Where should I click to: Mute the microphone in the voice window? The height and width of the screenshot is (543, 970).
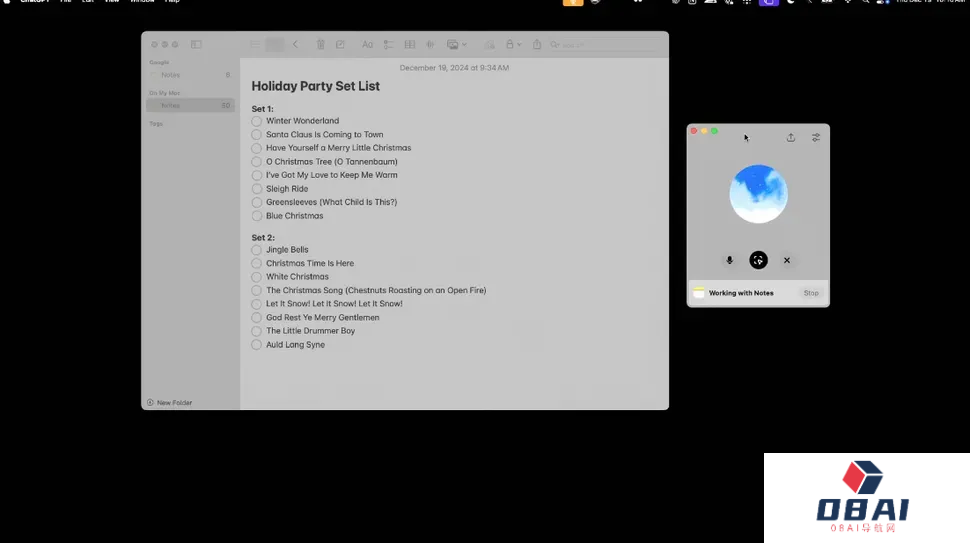[x=729, y=260]
